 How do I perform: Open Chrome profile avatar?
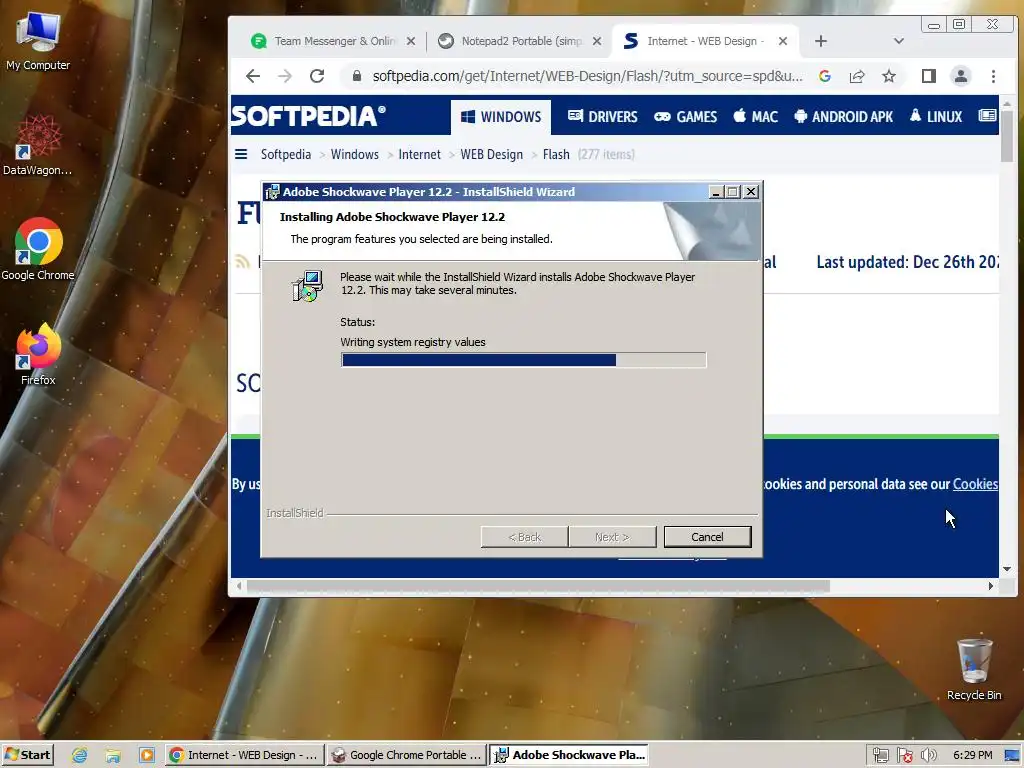click(961, 76)
